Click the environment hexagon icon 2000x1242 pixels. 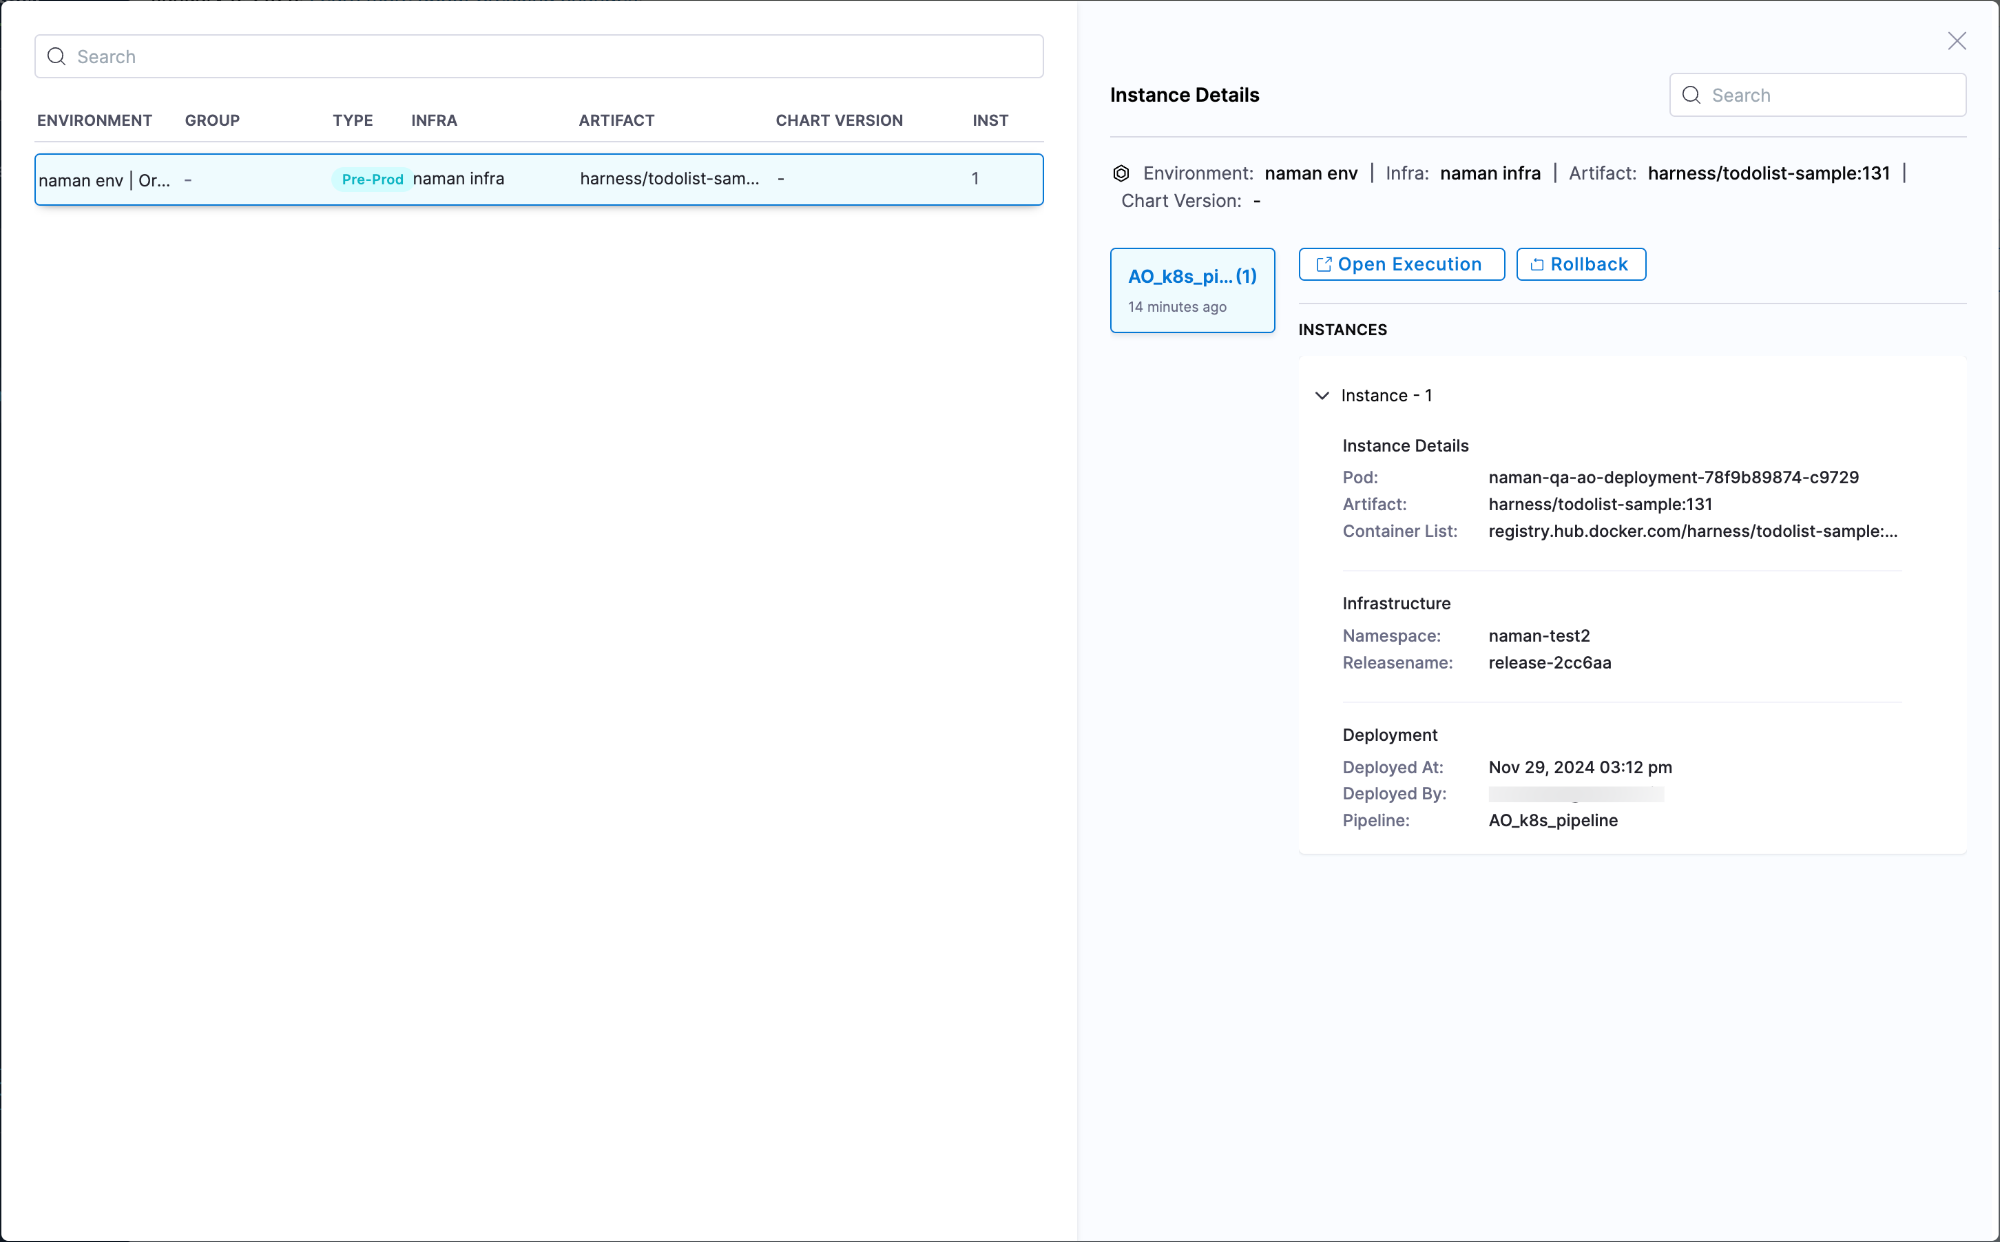click(x=1121, y=174)
